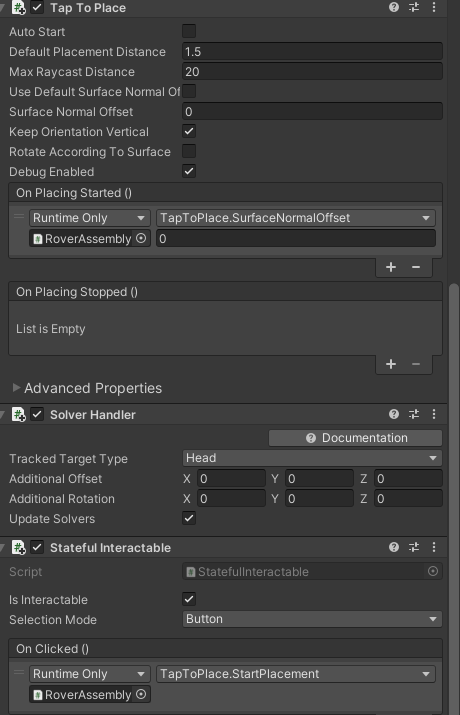This screenshot has width=460, height=715.
Task: Open Solver Handler component kebab menu
Action: [x=434, y=414]
